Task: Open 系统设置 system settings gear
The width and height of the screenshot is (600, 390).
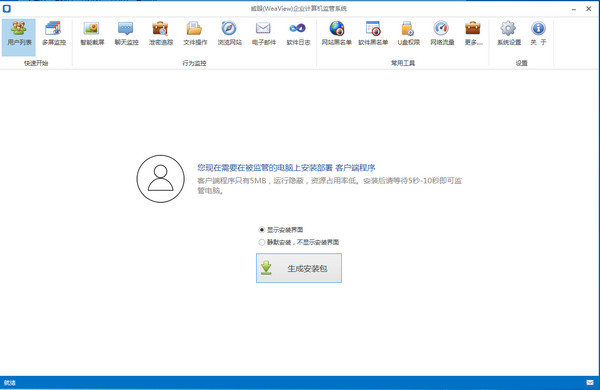Action: click(509, 34)
